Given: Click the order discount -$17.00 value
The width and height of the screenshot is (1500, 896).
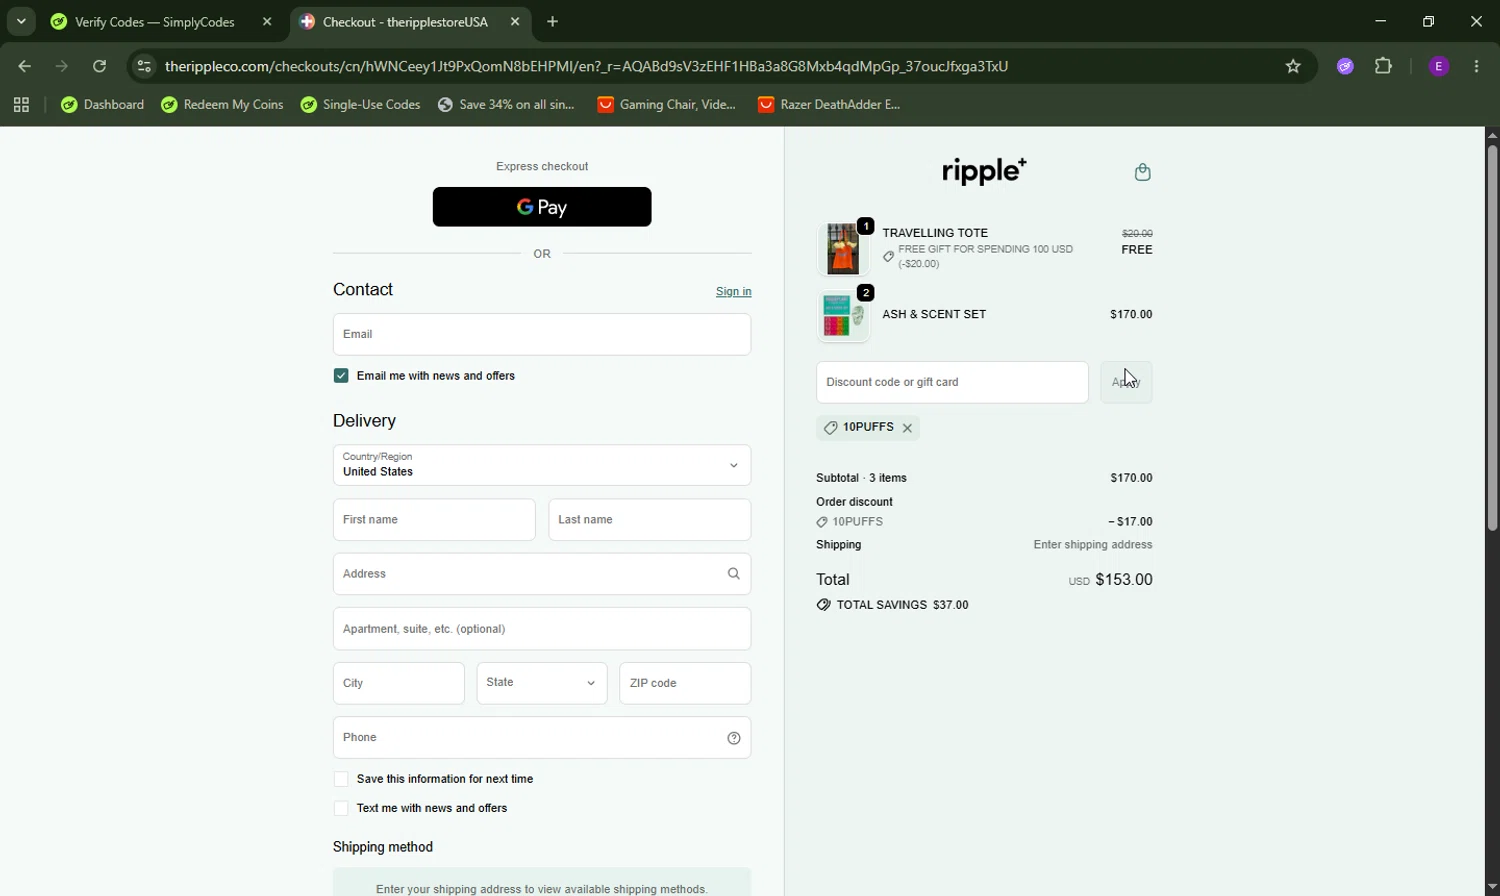Looking at the screenshot, I should point(1131,522).
